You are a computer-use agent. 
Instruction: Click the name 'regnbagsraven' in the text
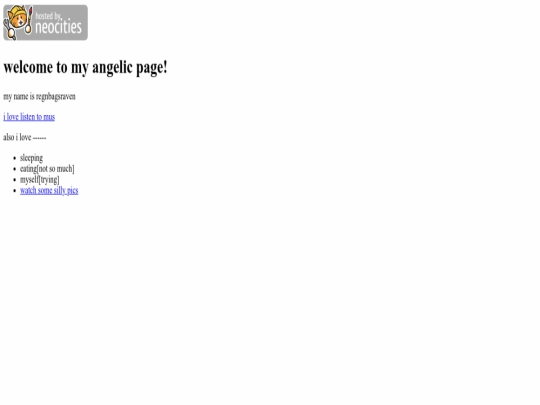coord(56,96)
